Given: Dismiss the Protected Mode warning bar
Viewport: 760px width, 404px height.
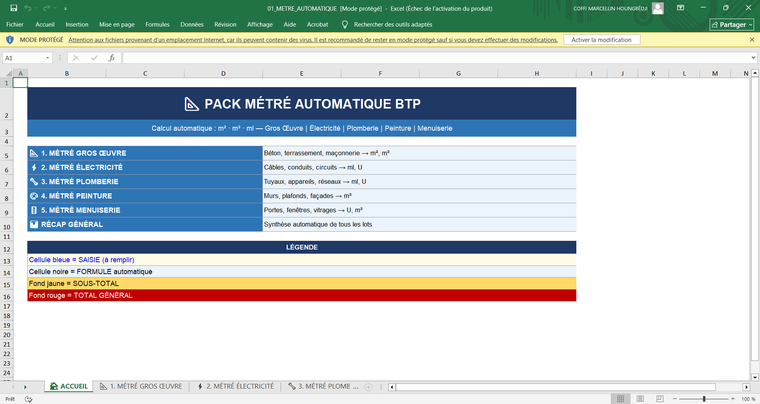Looking at the screenshot, I should click(751, 40).
